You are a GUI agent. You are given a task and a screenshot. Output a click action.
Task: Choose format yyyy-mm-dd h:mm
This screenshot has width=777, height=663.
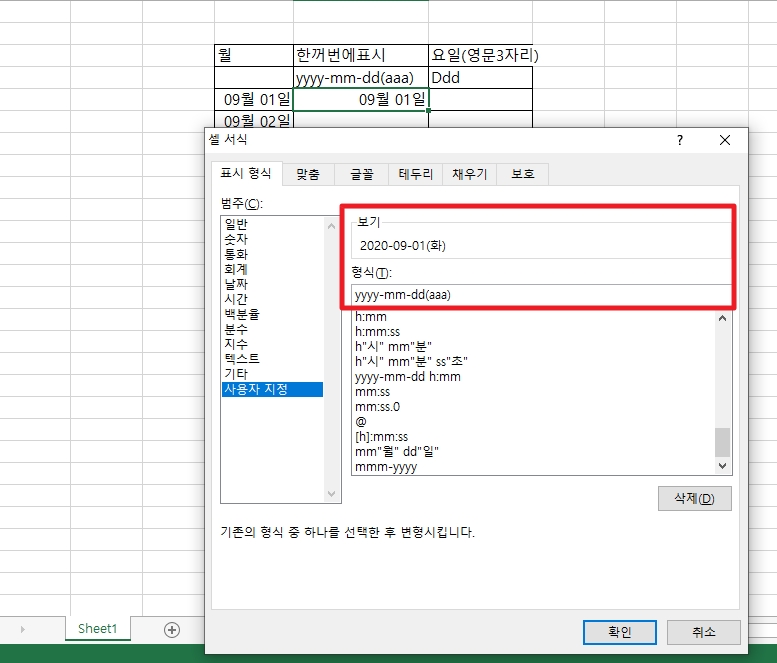pos(533,377)
